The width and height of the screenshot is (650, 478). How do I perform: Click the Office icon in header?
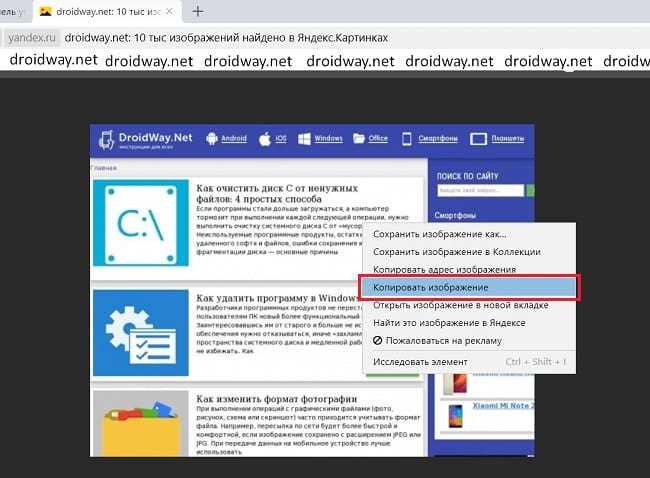tap(358, 139)
